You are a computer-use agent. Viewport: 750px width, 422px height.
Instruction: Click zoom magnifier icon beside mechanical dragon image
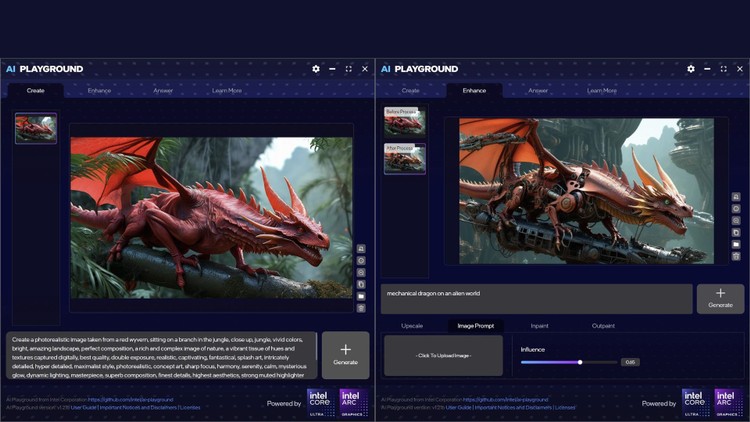coord(736,221)
